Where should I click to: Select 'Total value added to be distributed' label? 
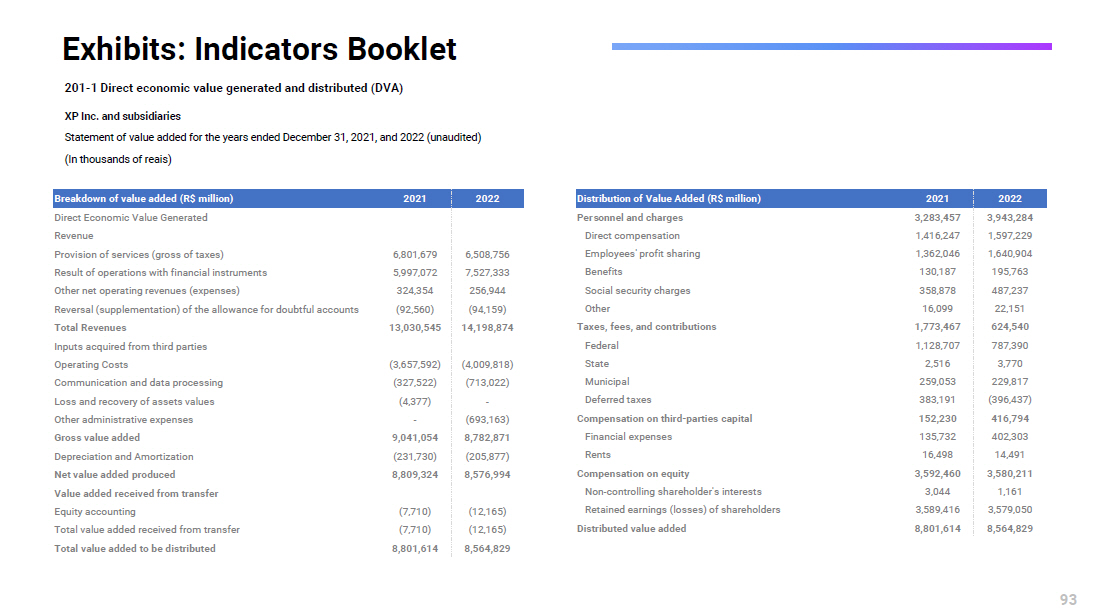pos(134,549)
